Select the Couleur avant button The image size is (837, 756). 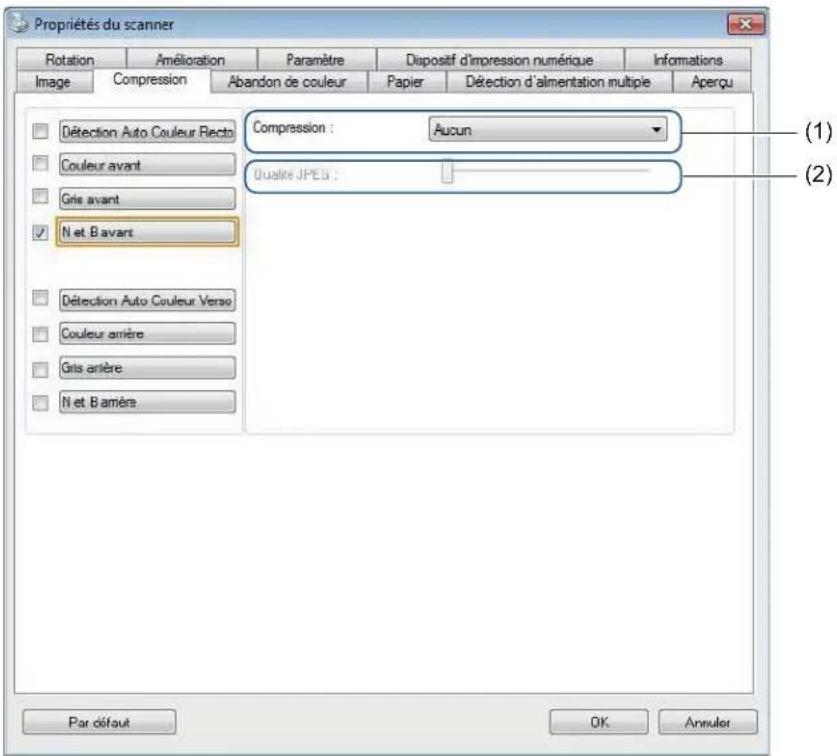[x=147, y=164]
